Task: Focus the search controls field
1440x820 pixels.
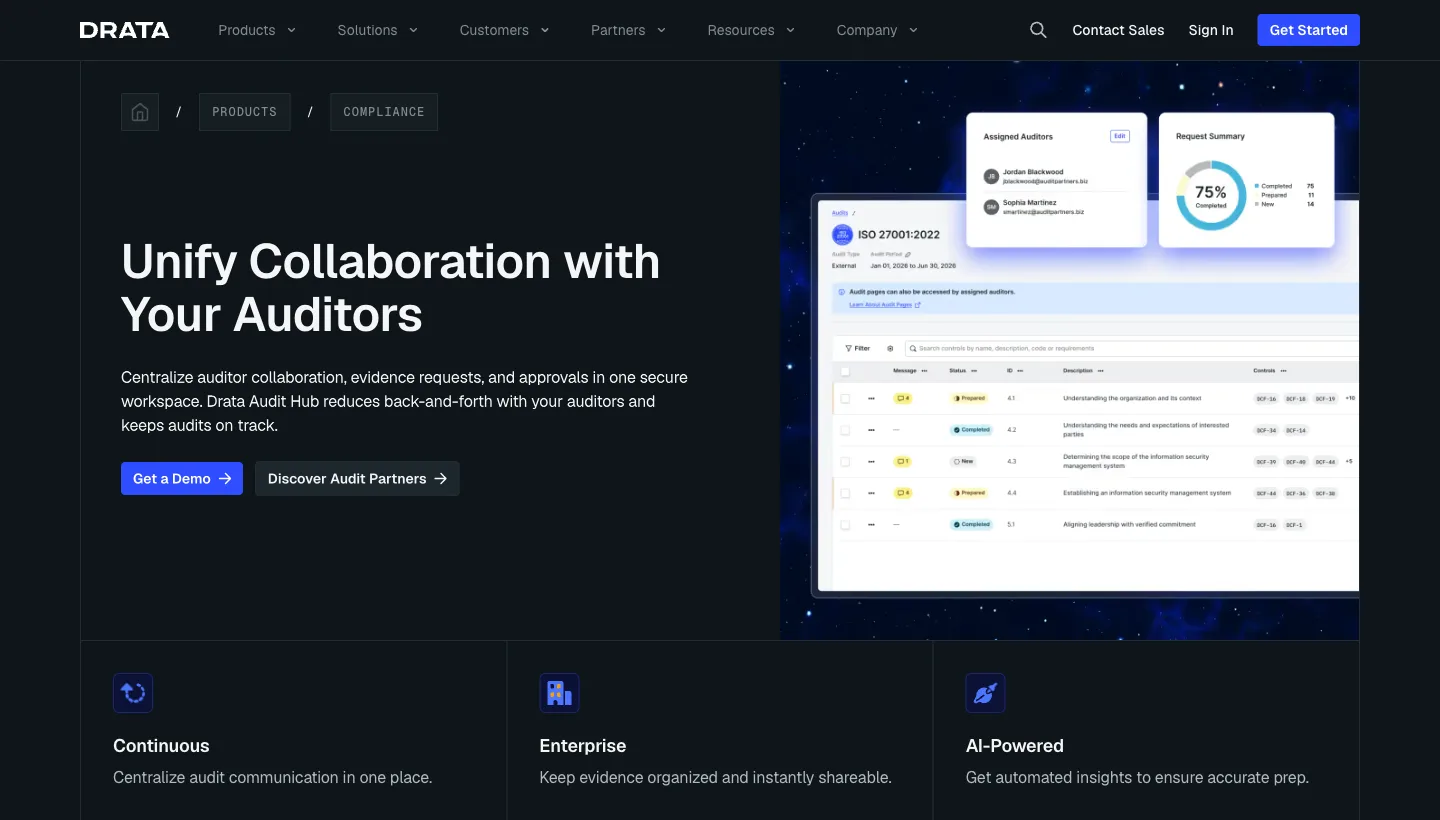Action: coord(1131,348)
